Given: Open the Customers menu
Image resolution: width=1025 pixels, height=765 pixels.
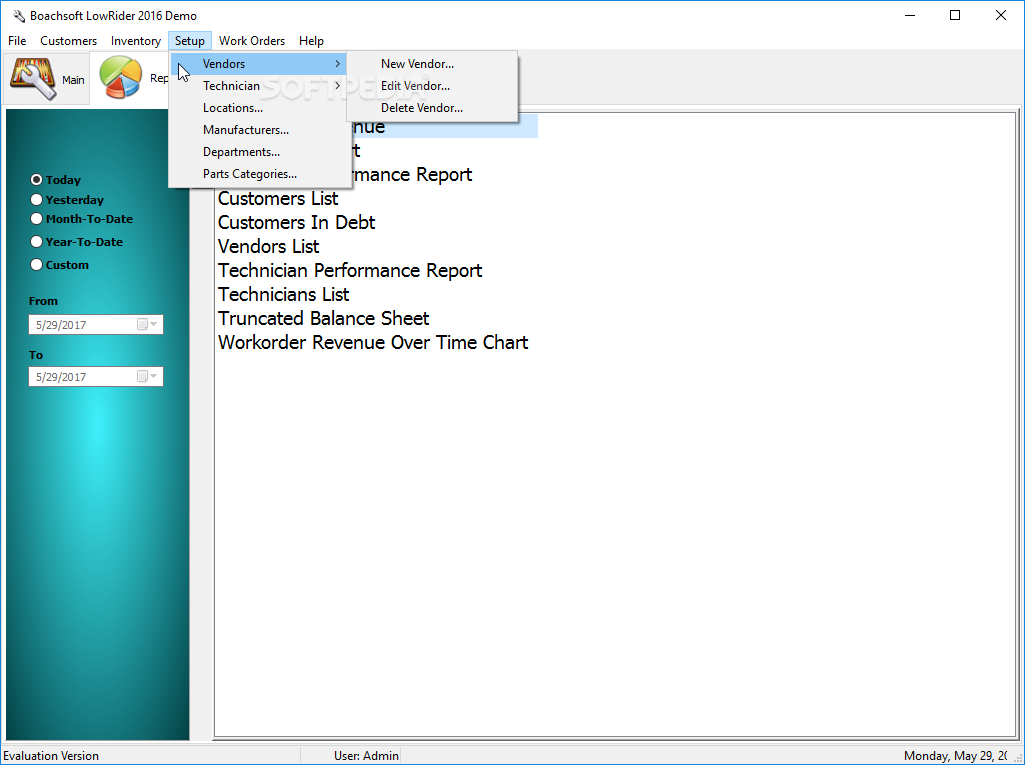Looking at the screenshot, I should 69,41.
